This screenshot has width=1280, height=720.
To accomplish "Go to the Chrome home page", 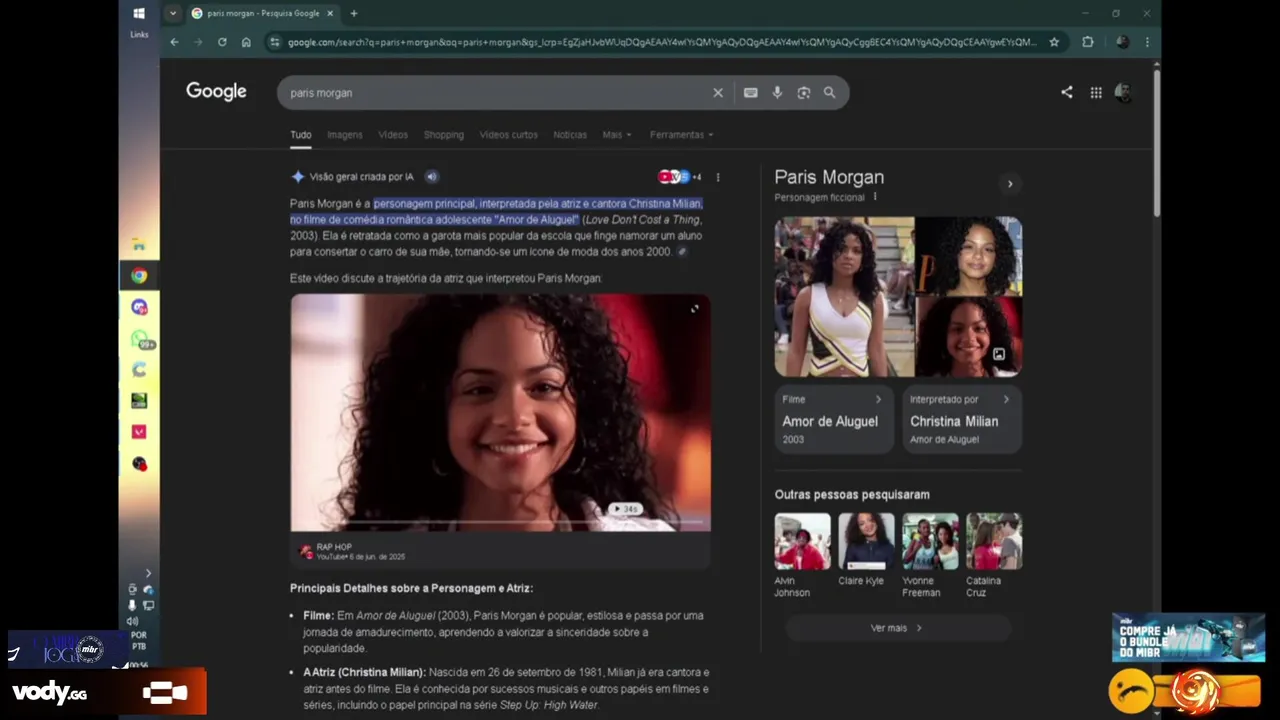I will (246, 42).
